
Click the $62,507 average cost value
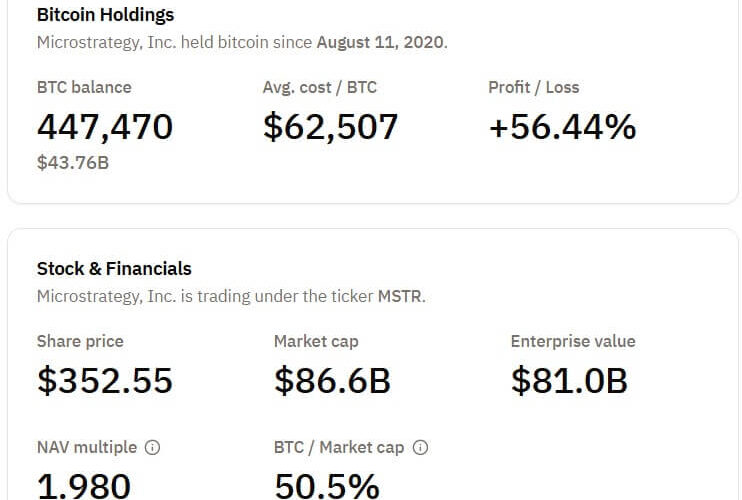[x=330, y=127]
